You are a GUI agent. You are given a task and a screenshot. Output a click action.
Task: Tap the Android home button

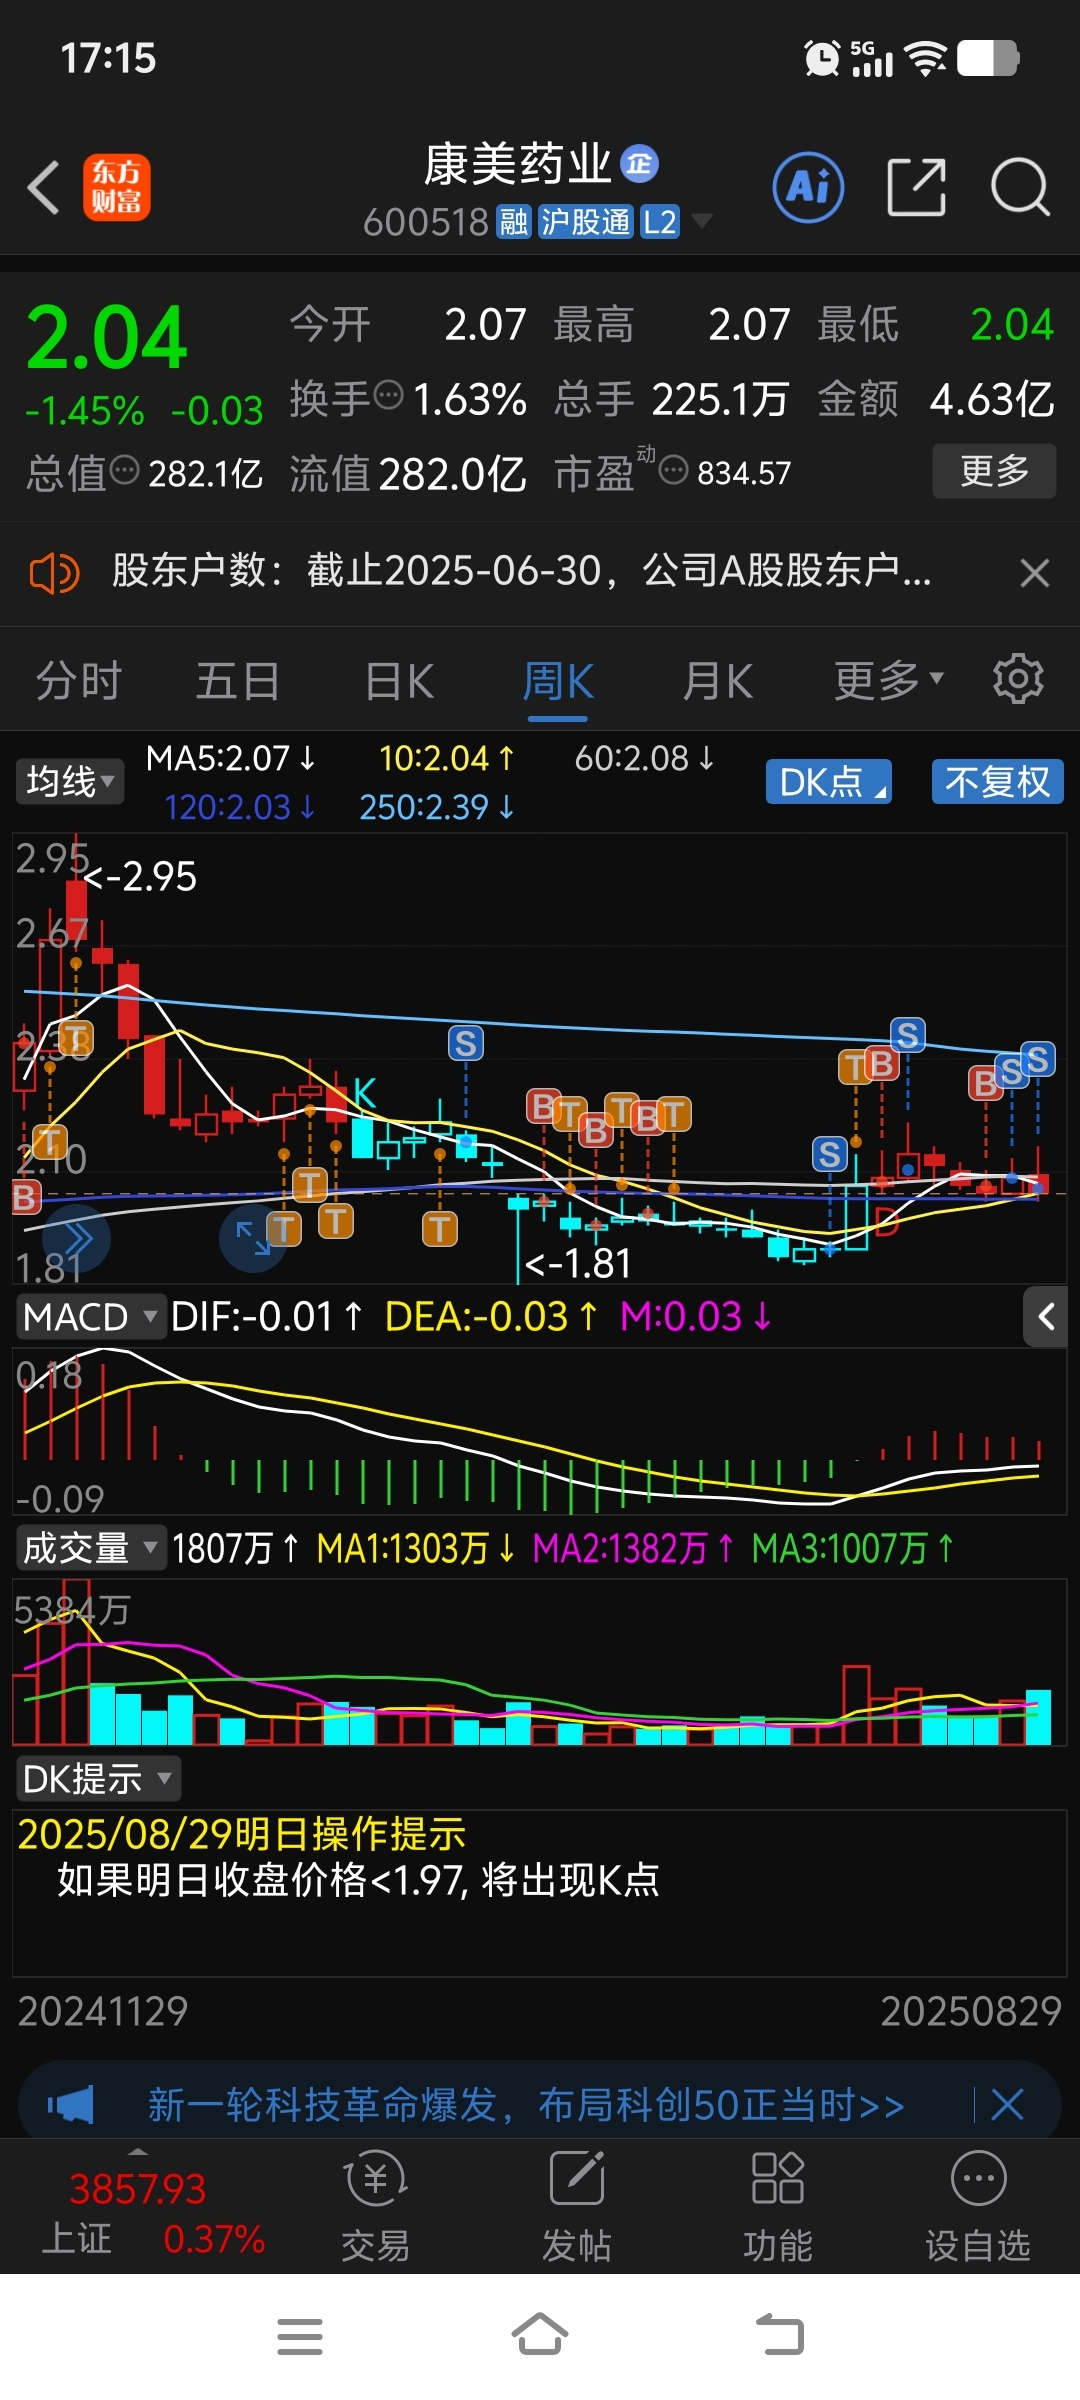coord(540,2335)
